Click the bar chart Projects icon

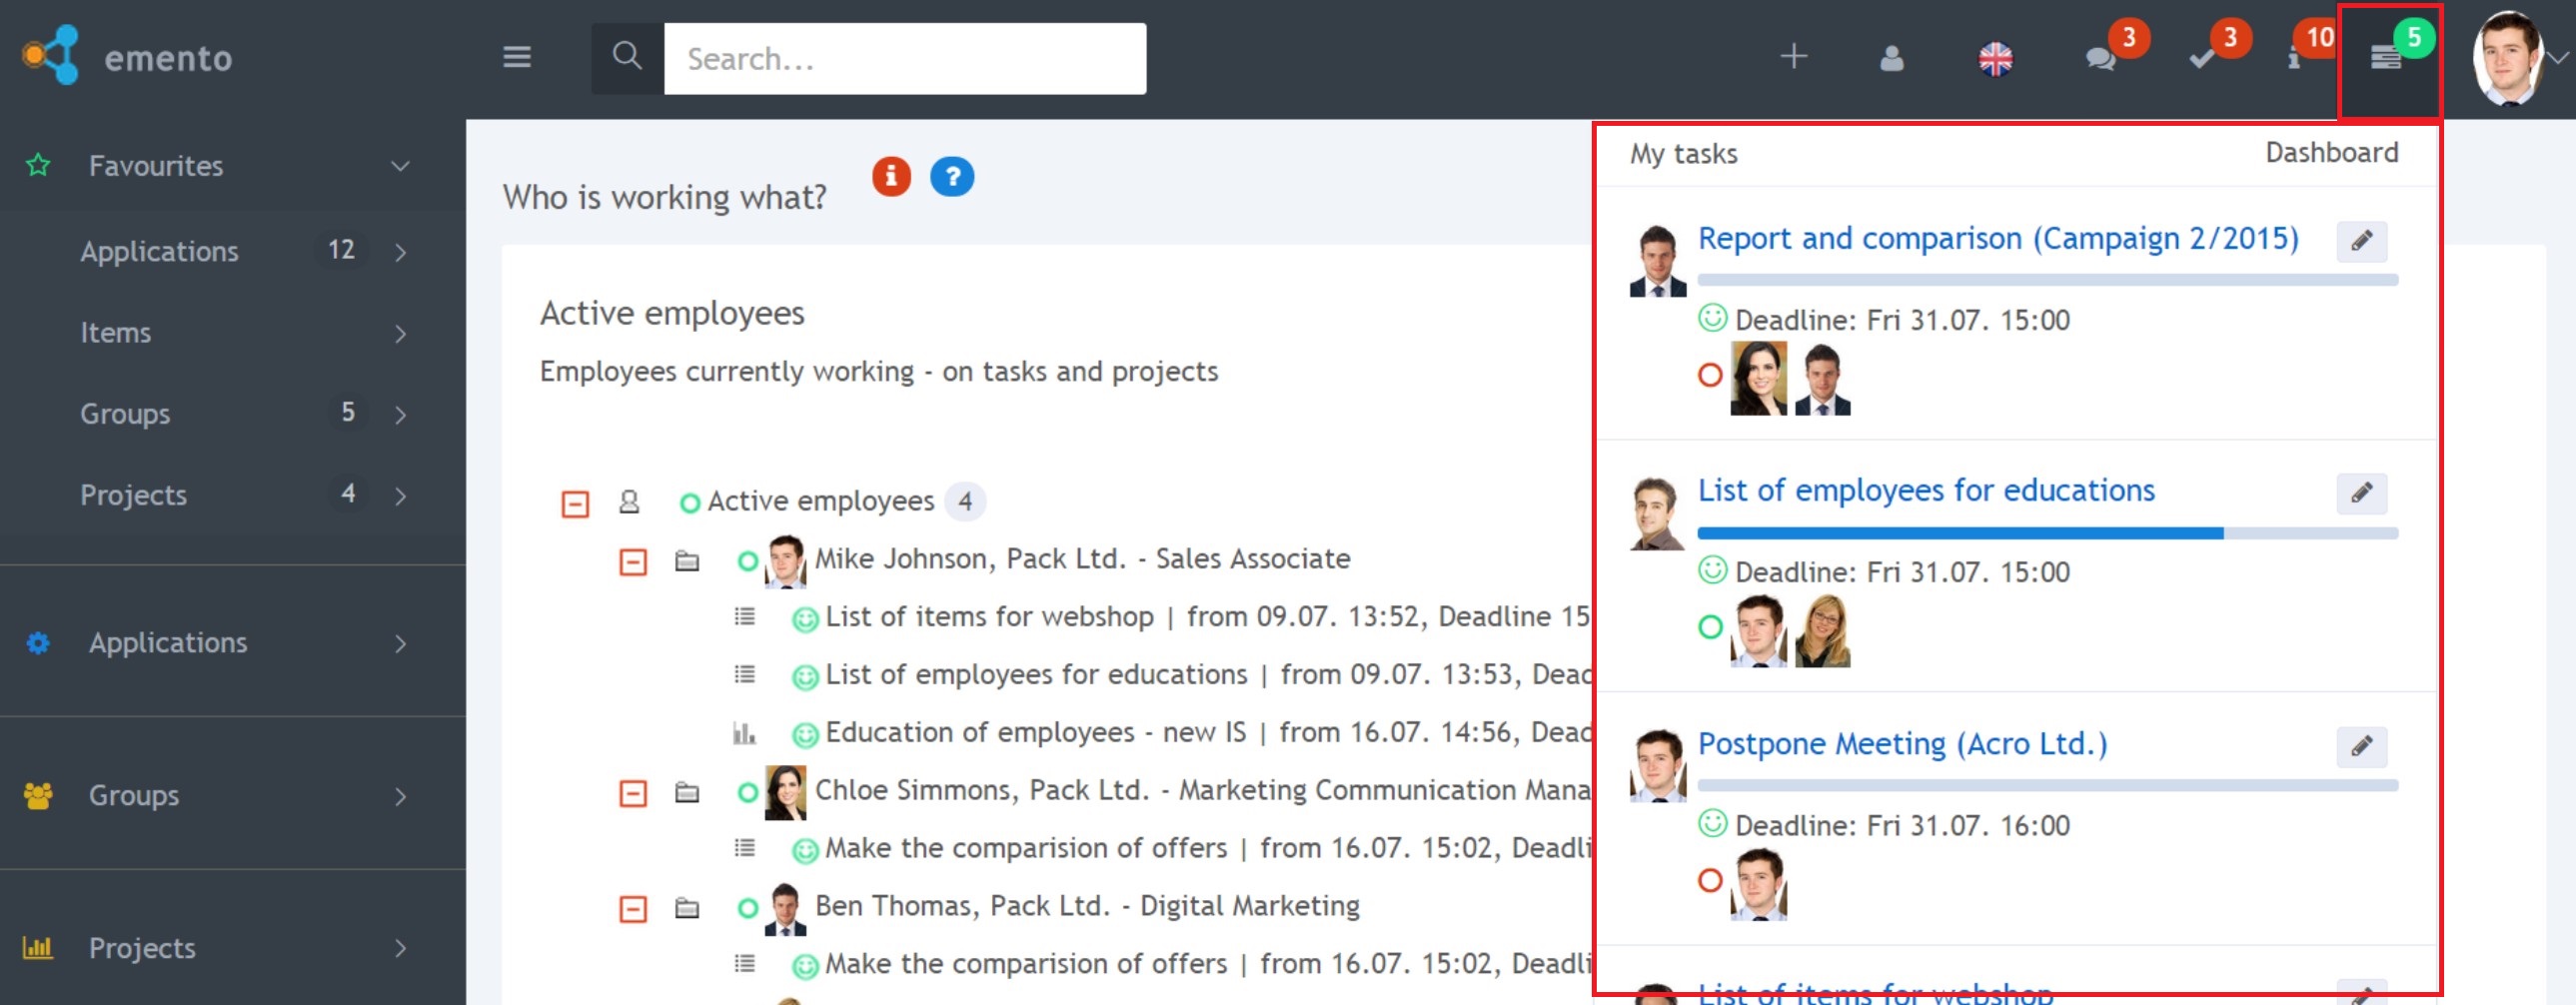[x=38, y=947]
